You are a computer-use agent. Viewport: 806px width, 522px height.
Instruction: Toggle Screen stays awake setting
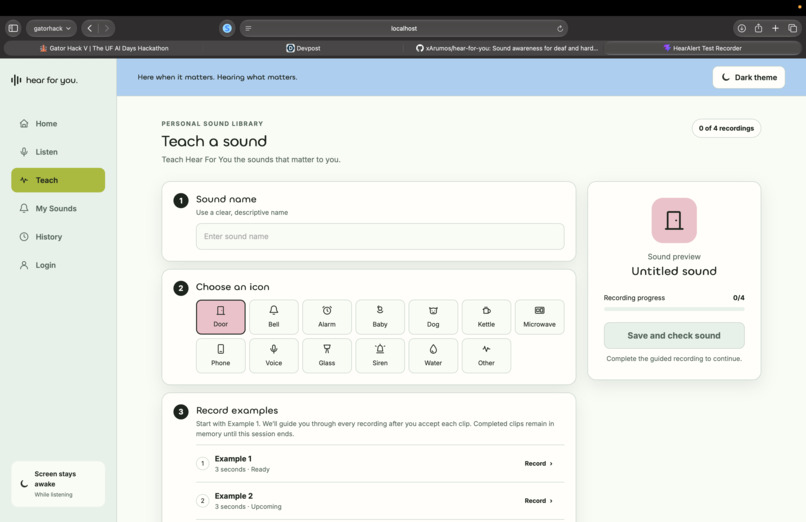[x=58, y=484]
